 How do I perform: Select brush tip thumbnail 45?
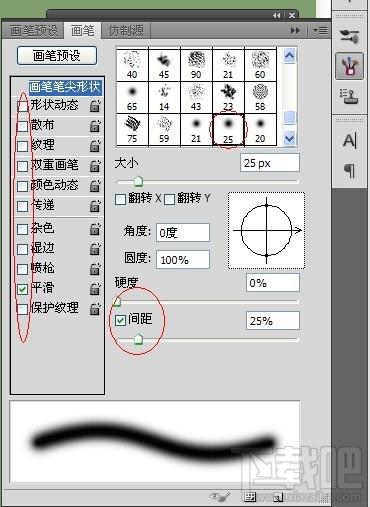164,65
